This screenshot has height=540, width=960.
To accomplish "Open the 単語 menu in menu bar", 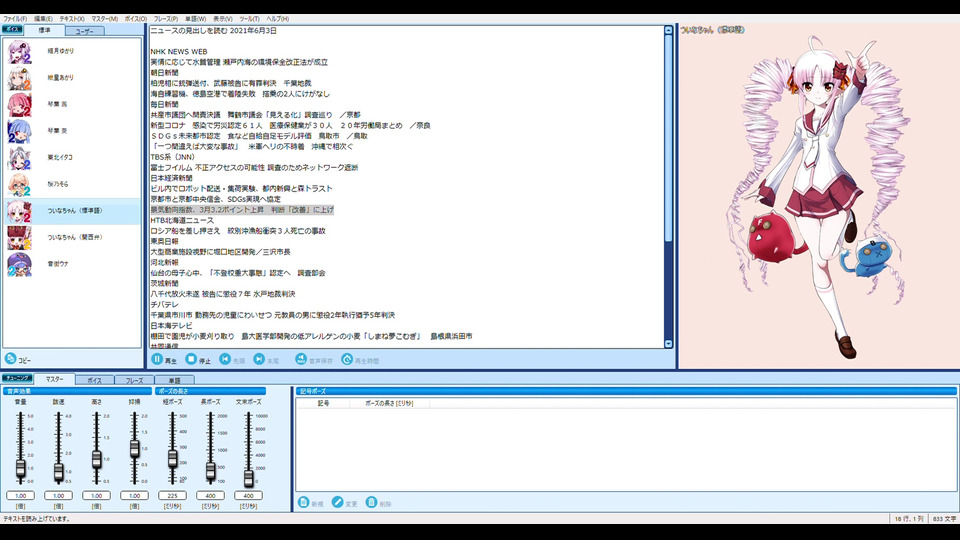I will (x=195, y=19).
